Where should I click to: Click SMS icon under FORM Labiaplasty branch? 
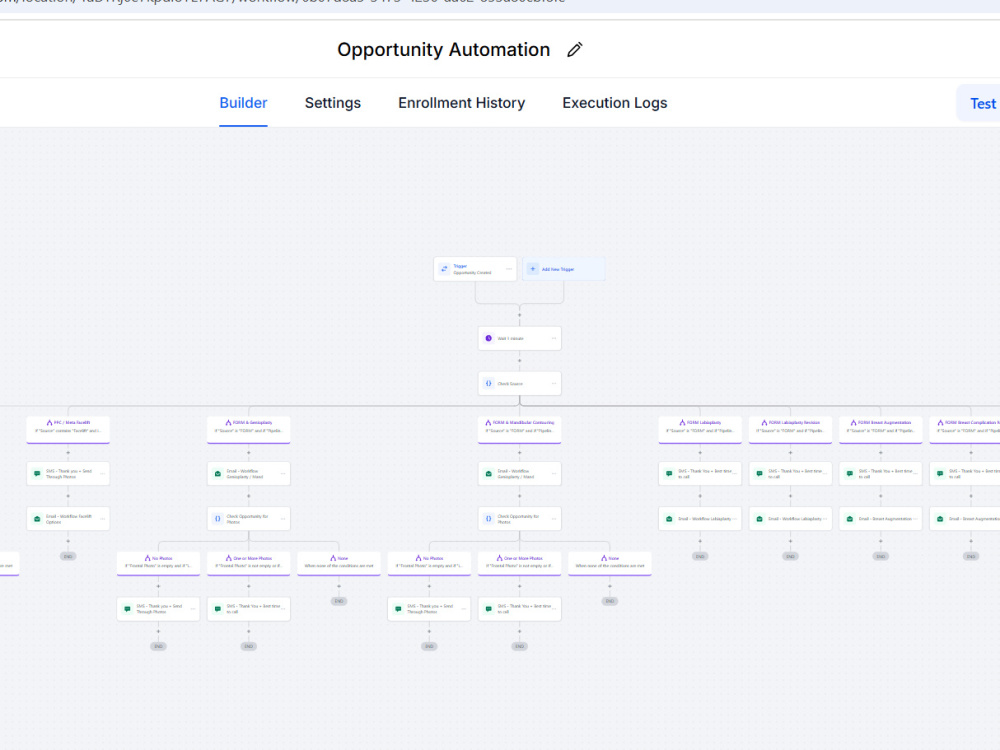[x=669, y=474]
